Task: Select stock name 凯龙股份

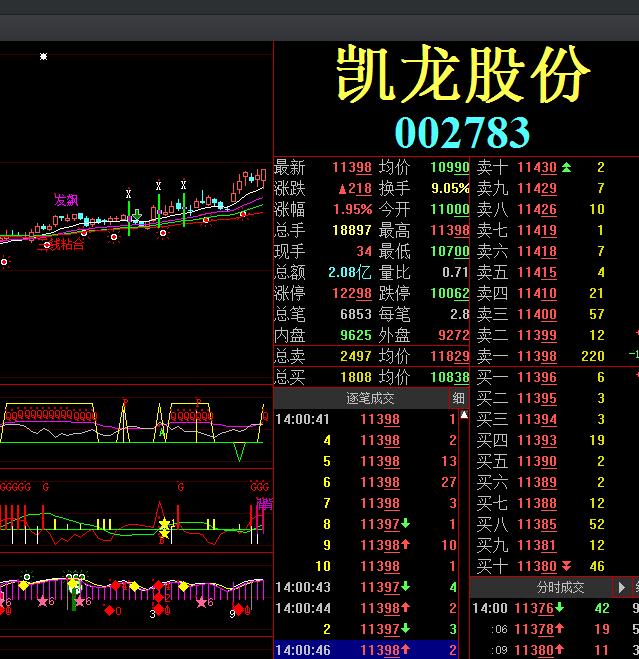Action: [x=463, y=74]
